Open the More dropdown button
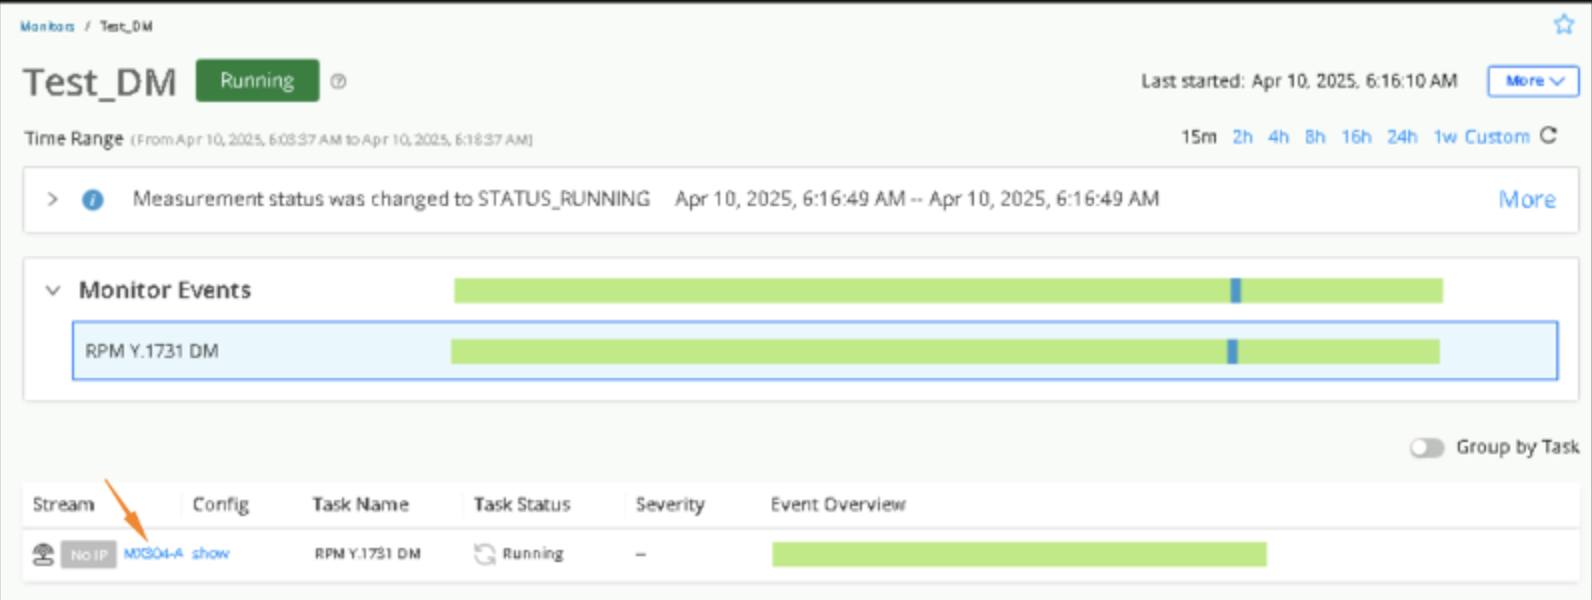Viewport: 1592px width, 600px height. (1533, 81)
